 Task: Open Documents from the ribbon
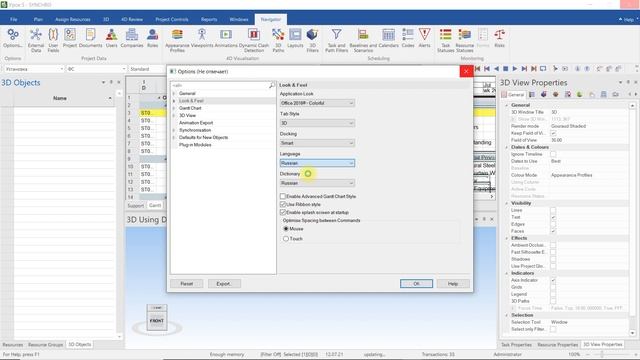click(91, 38)
